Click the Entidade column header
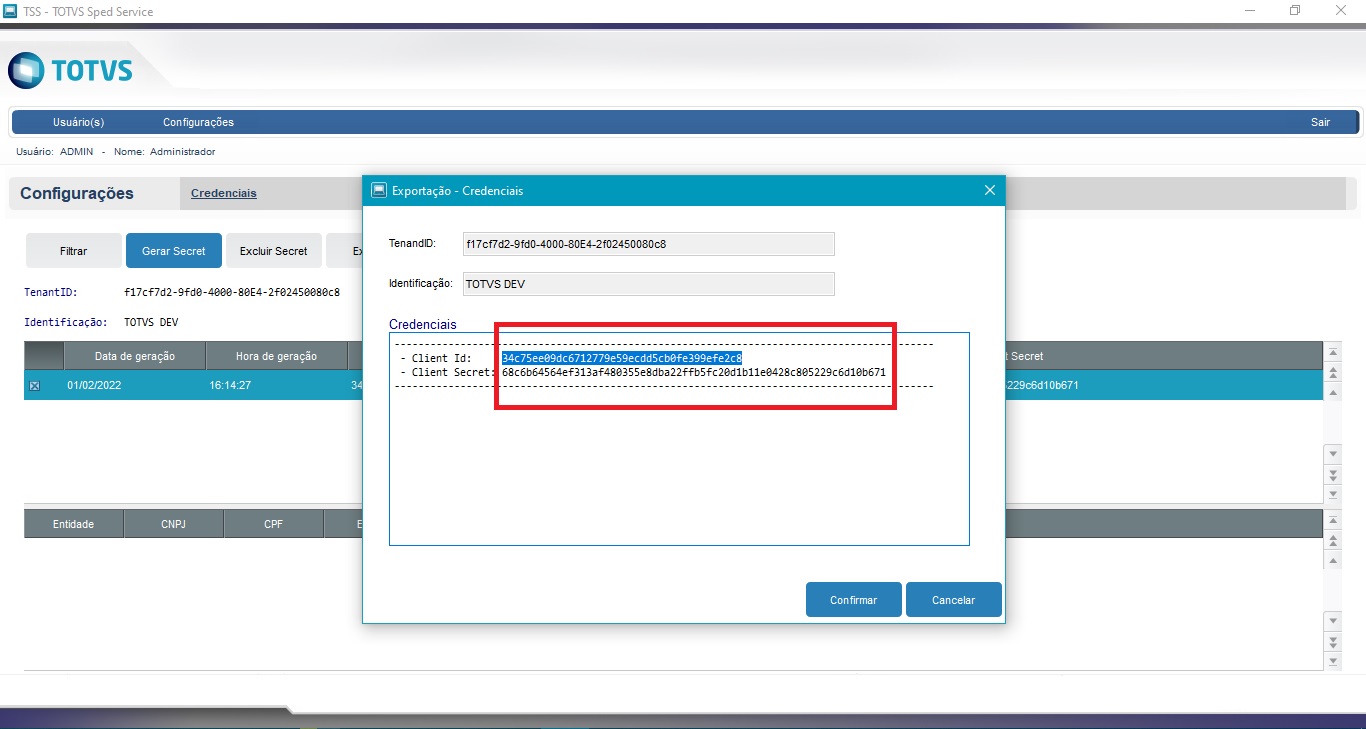The height and width of the screenshot is (729, 1366). coord(74,524)
